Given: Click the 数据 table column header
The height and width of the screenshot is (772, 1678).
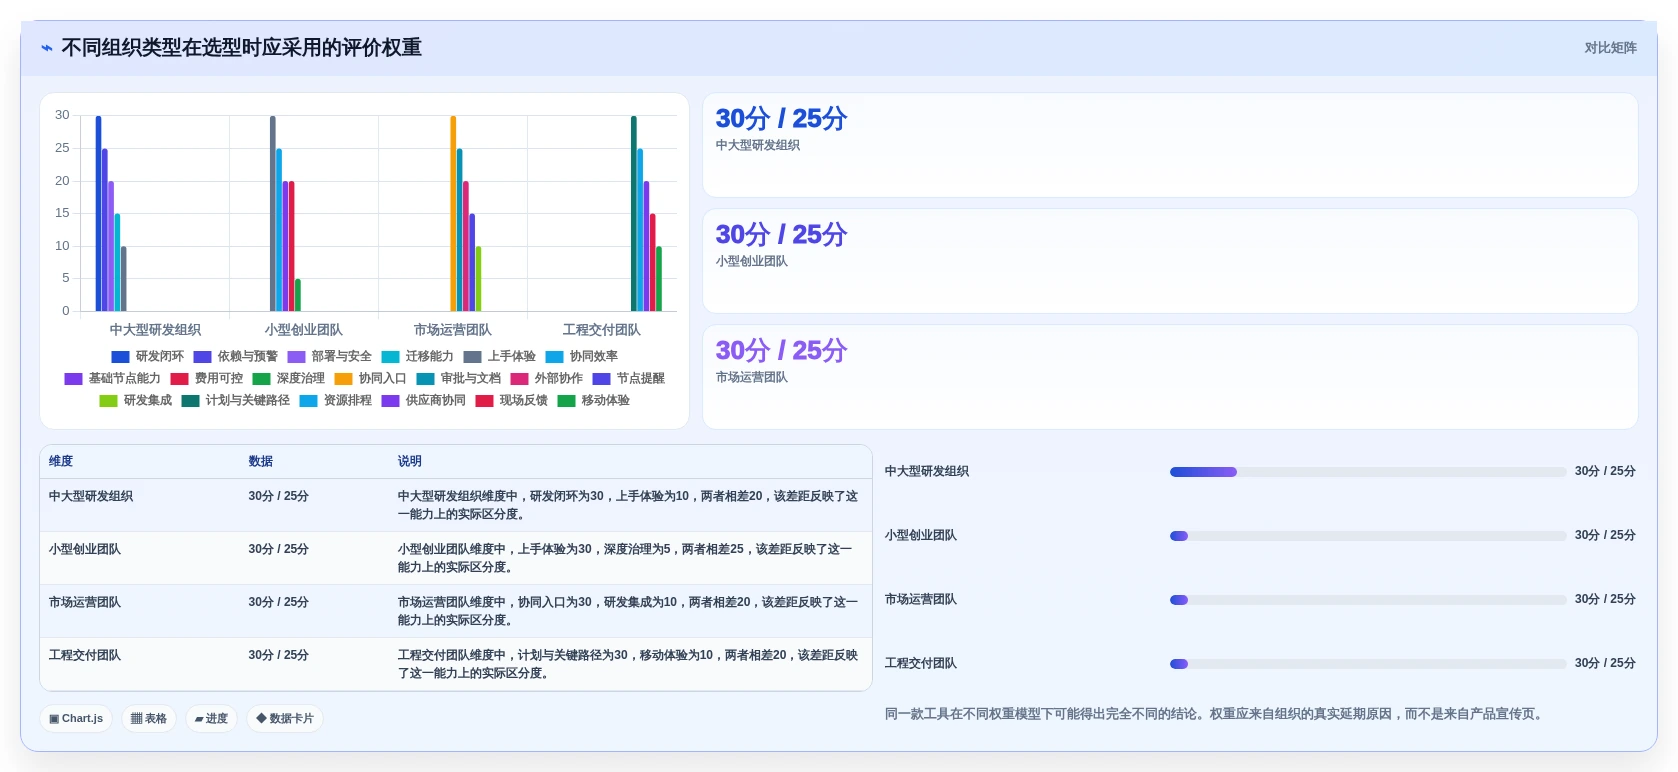Looking at the screenshot, I should [x=261, y=461].
